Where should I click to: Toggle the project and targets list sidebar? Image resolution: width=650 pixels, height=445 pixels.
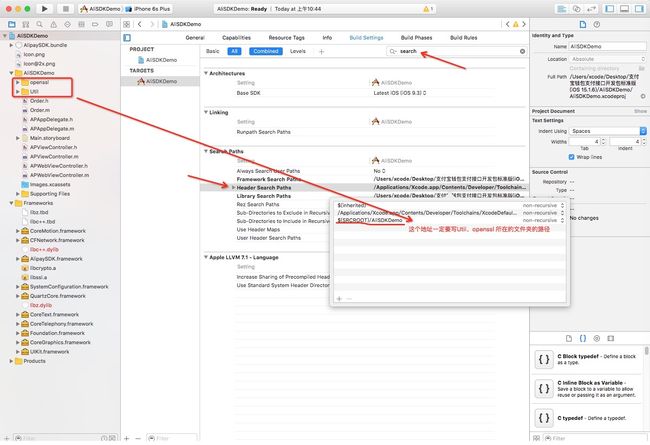[x=127, y=38]
